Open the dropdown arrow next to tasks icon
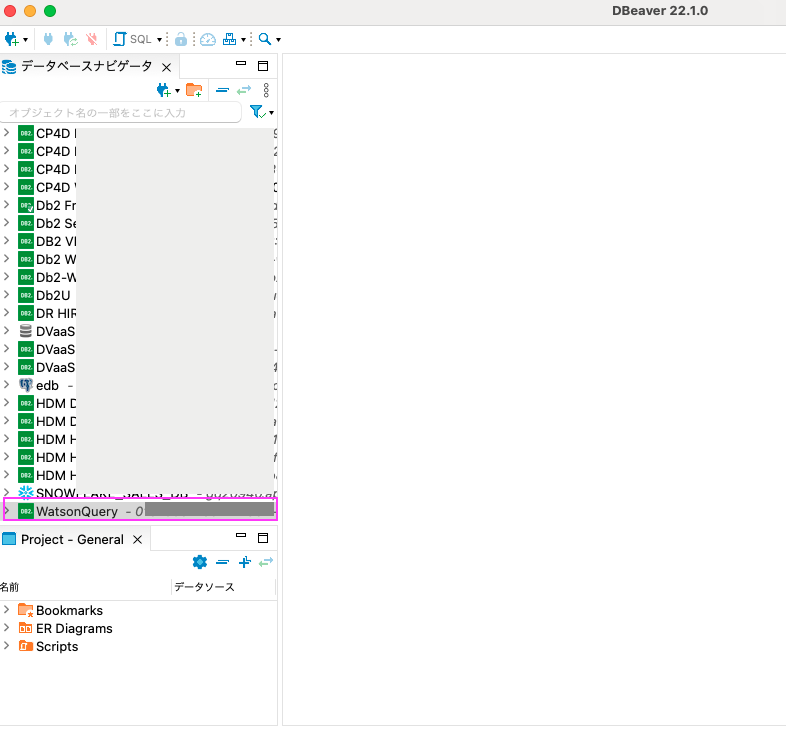The image size is (786, 746). [x=243, y=40]
